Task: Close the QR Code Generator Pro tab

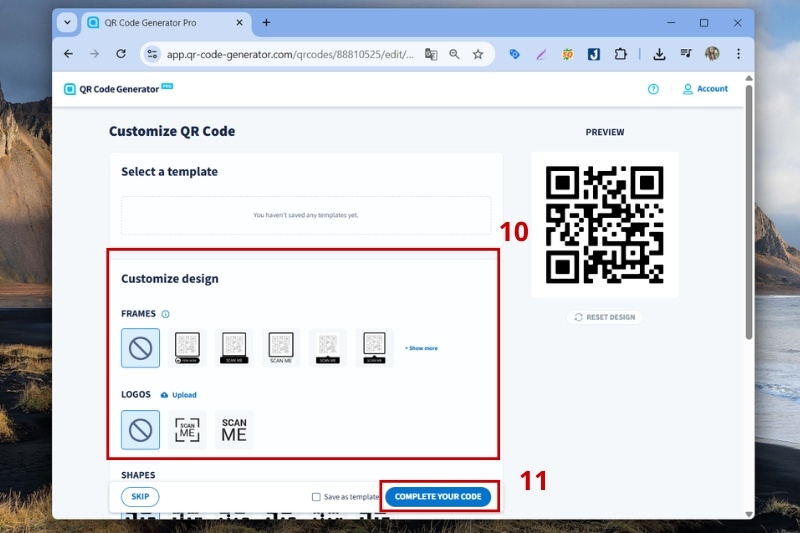Action: click(239, 23)
